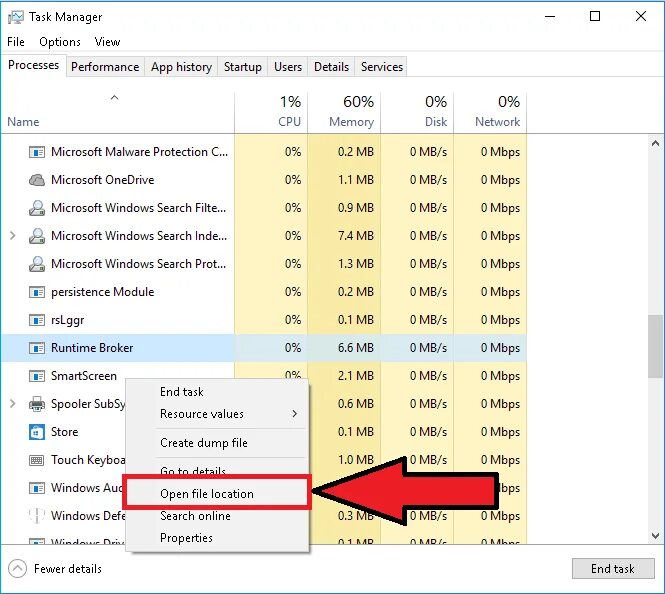Maximize the Task Manager window
Viewport: 665px width, 594px height.
tap(595, 17)
